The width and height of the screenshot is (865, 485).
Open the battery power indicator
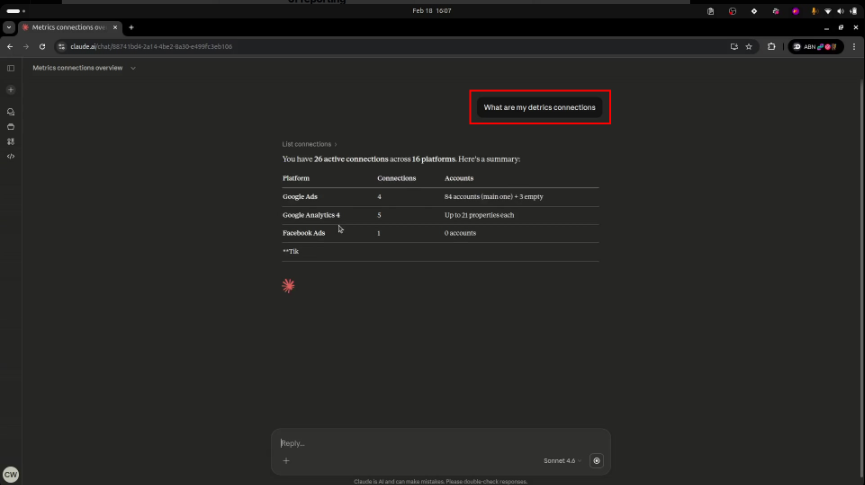(x=853, y=11)
